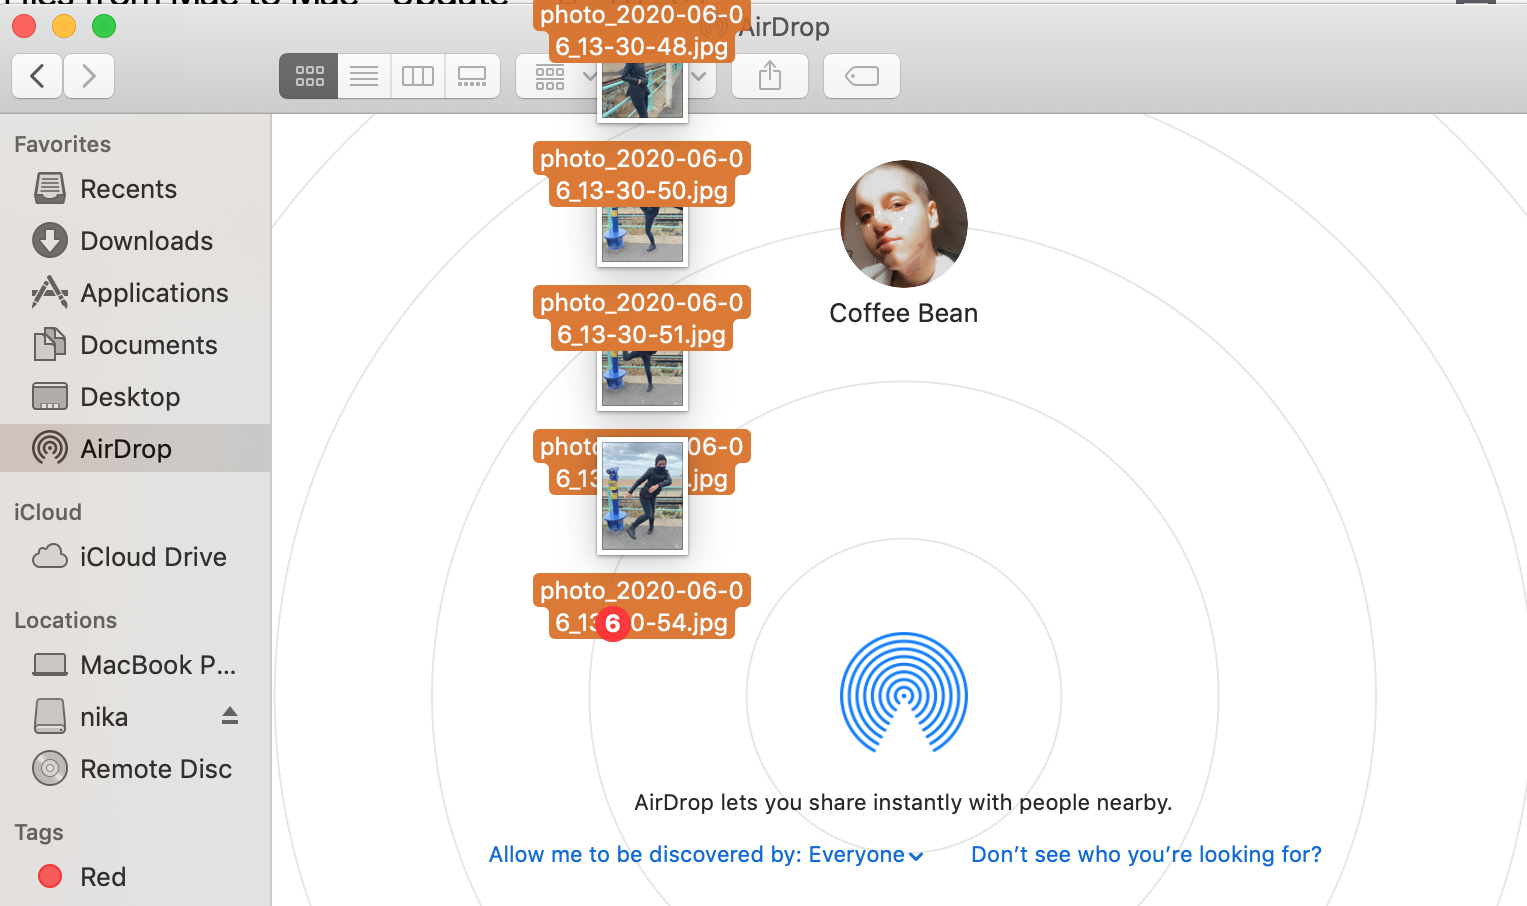Click the photo thumbnail overlapping the filename
Viewport: 1527px width, 906px height.
(x=642, y=496)
